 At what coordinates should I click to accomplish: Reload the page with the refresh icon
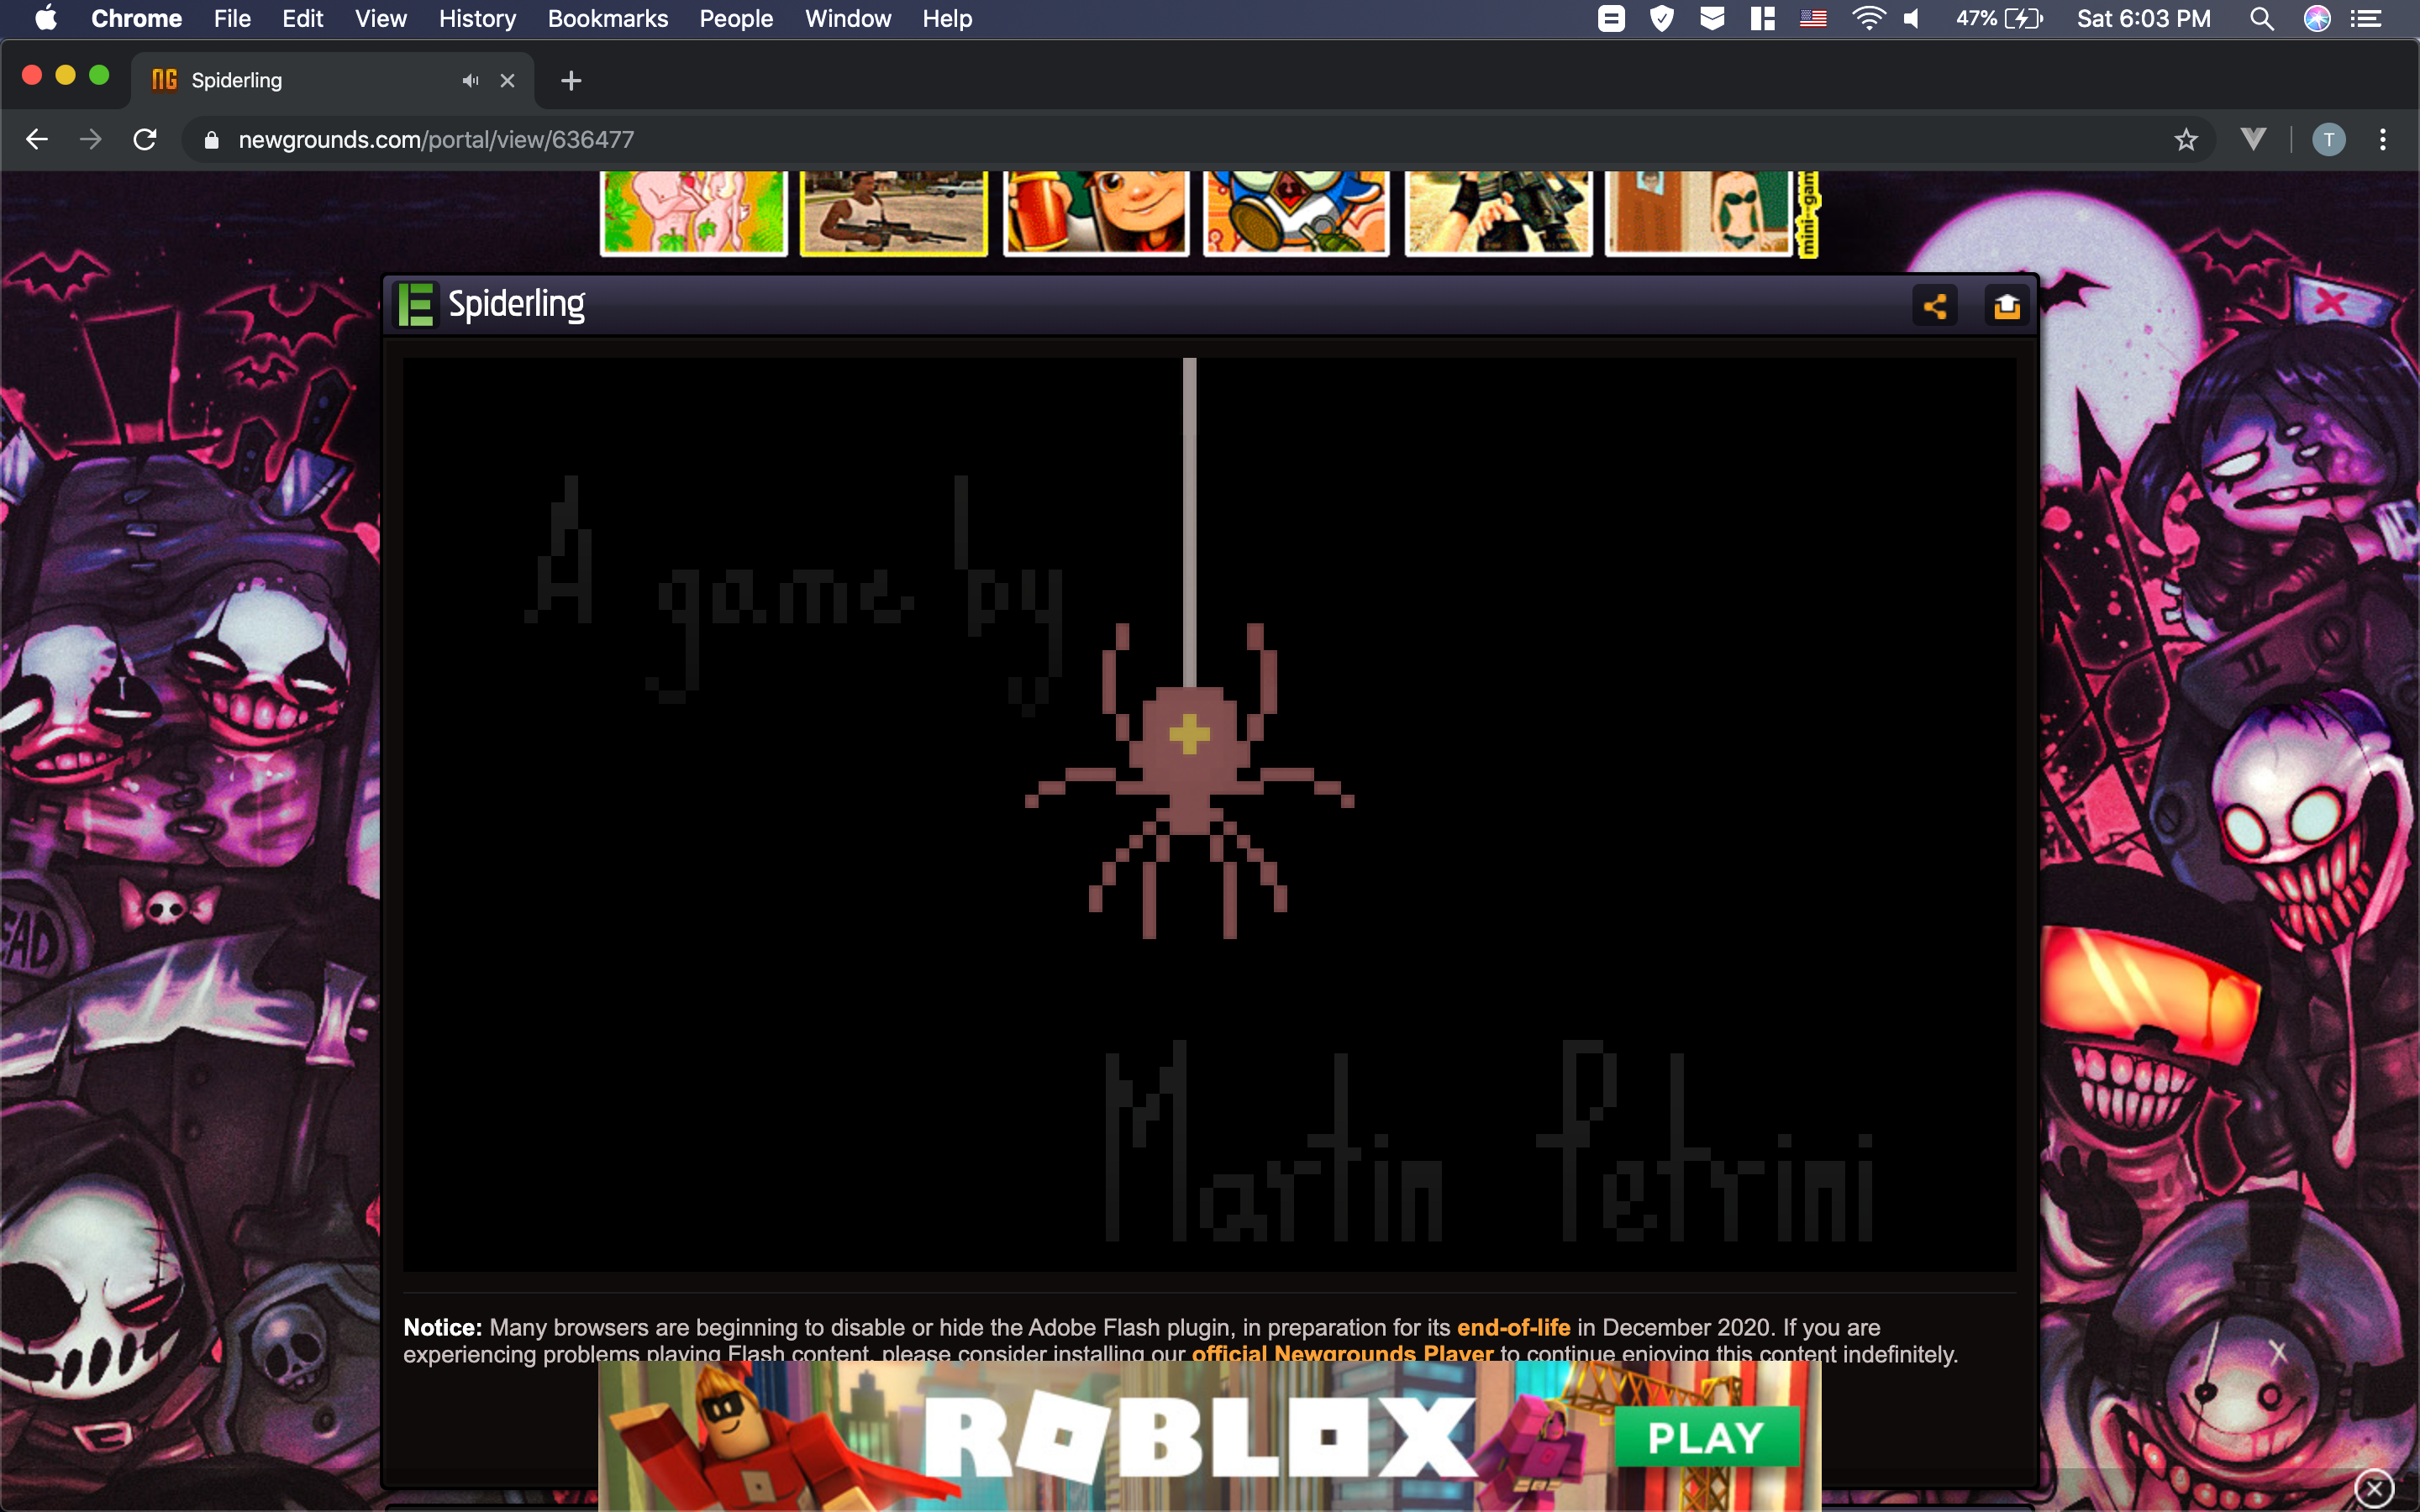[x=145, y=140]
